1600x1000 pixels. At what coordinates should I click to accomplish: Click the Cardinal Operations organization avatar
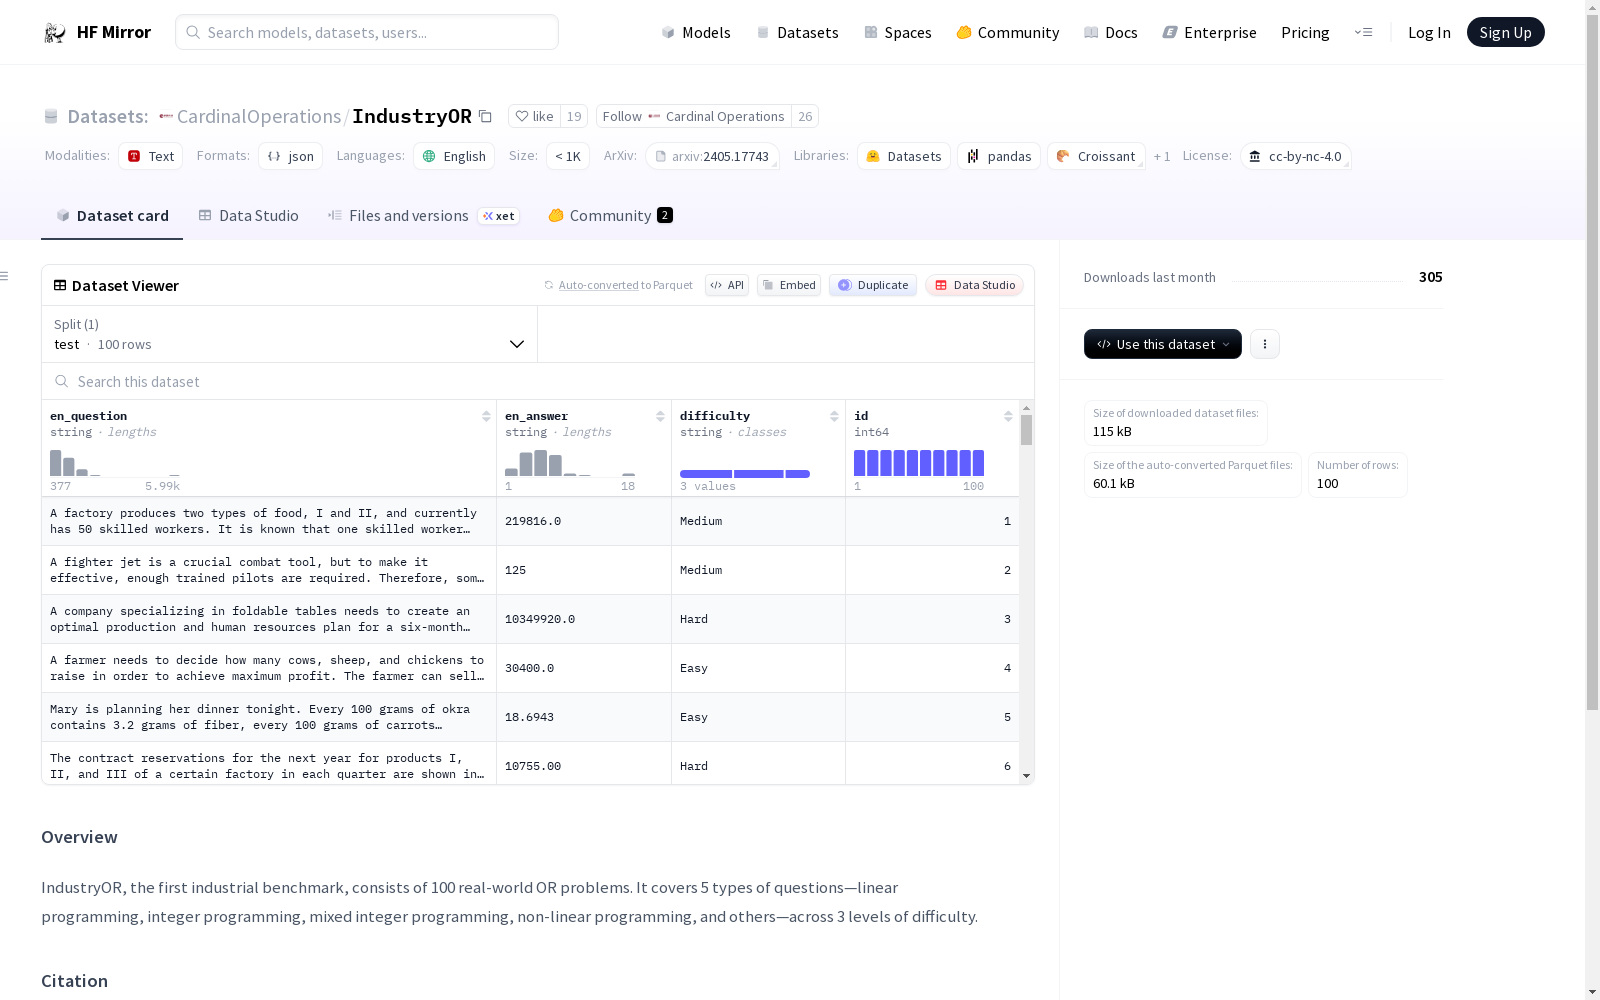pyautogui.click(x=654, y=116)
